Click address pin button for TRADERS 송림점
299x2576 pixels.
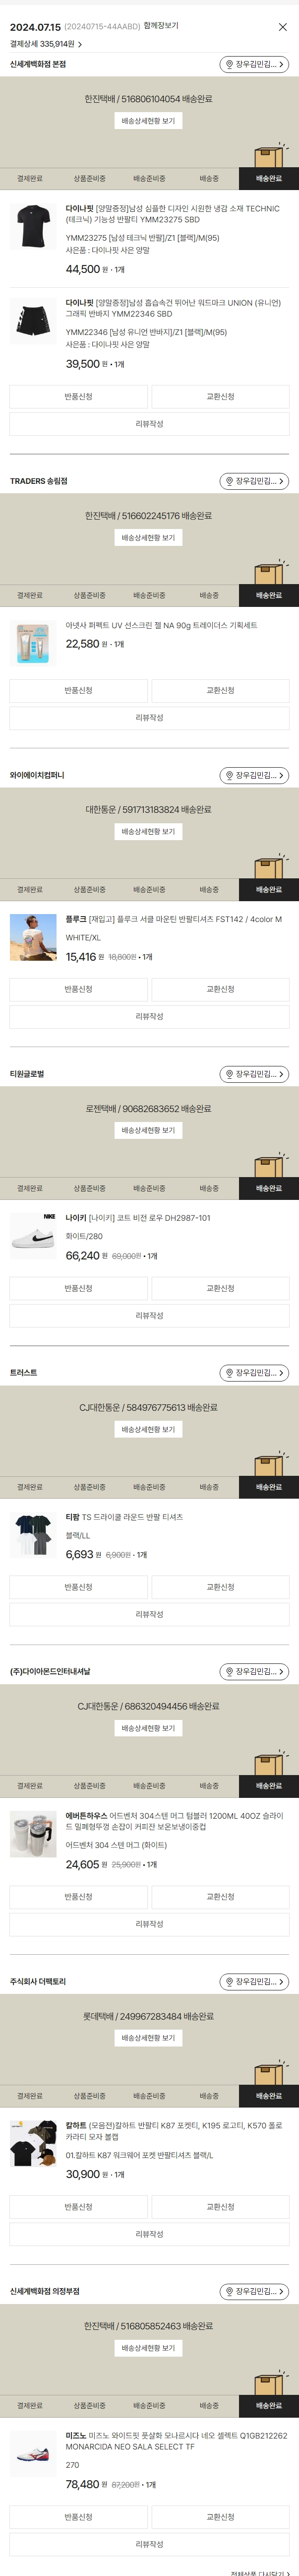254,481
